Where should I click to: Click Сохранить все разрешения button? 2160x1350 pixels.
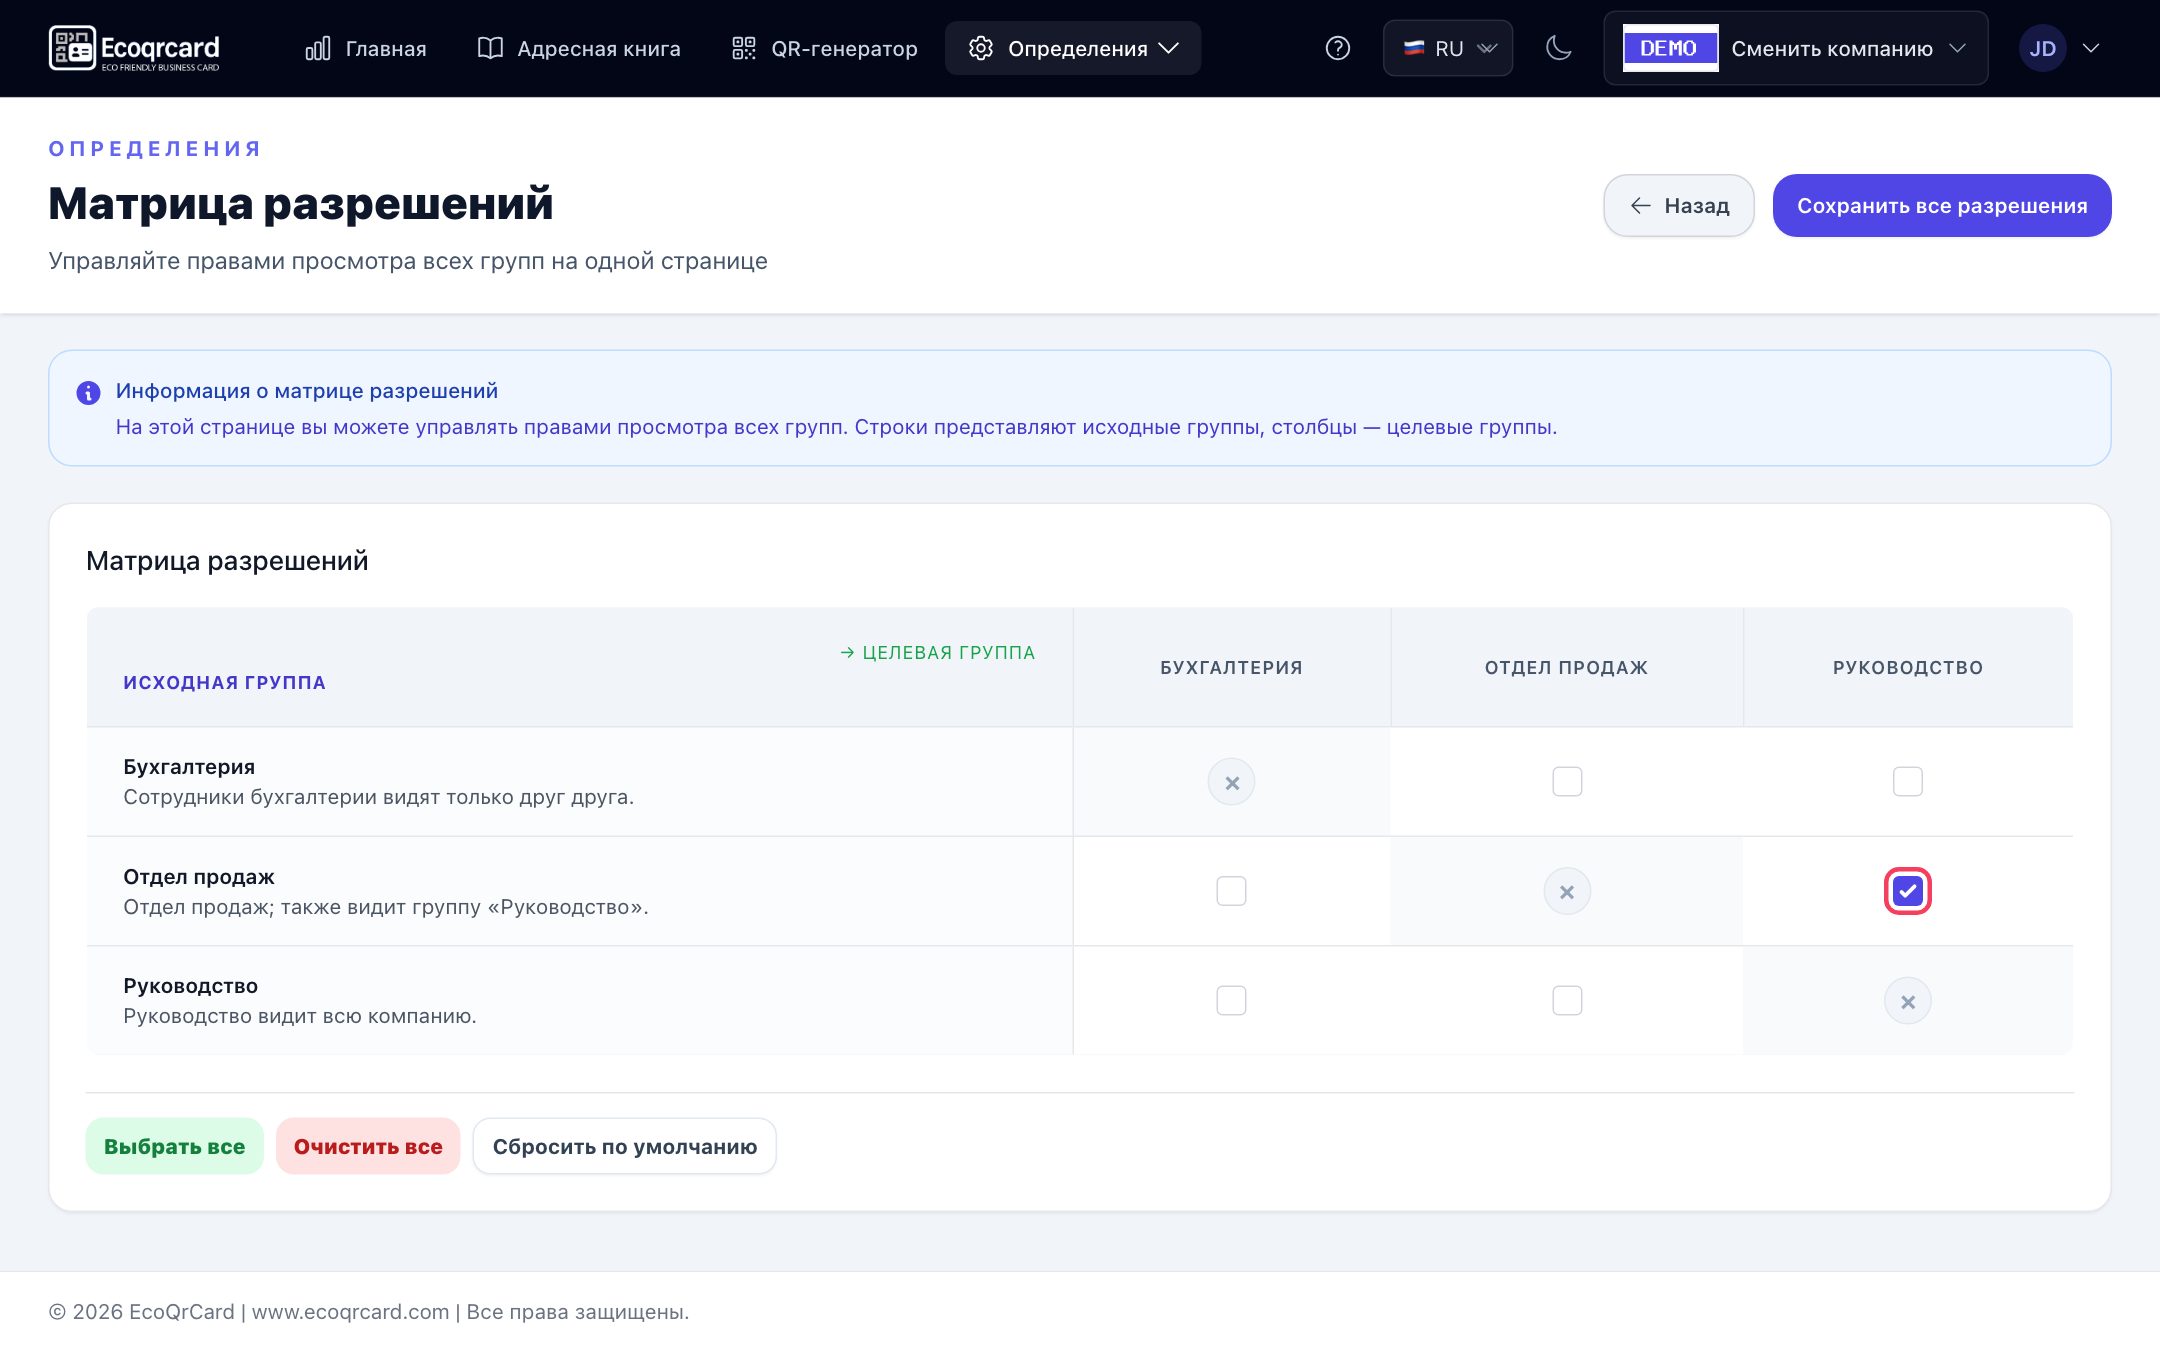coord(1942,206)
